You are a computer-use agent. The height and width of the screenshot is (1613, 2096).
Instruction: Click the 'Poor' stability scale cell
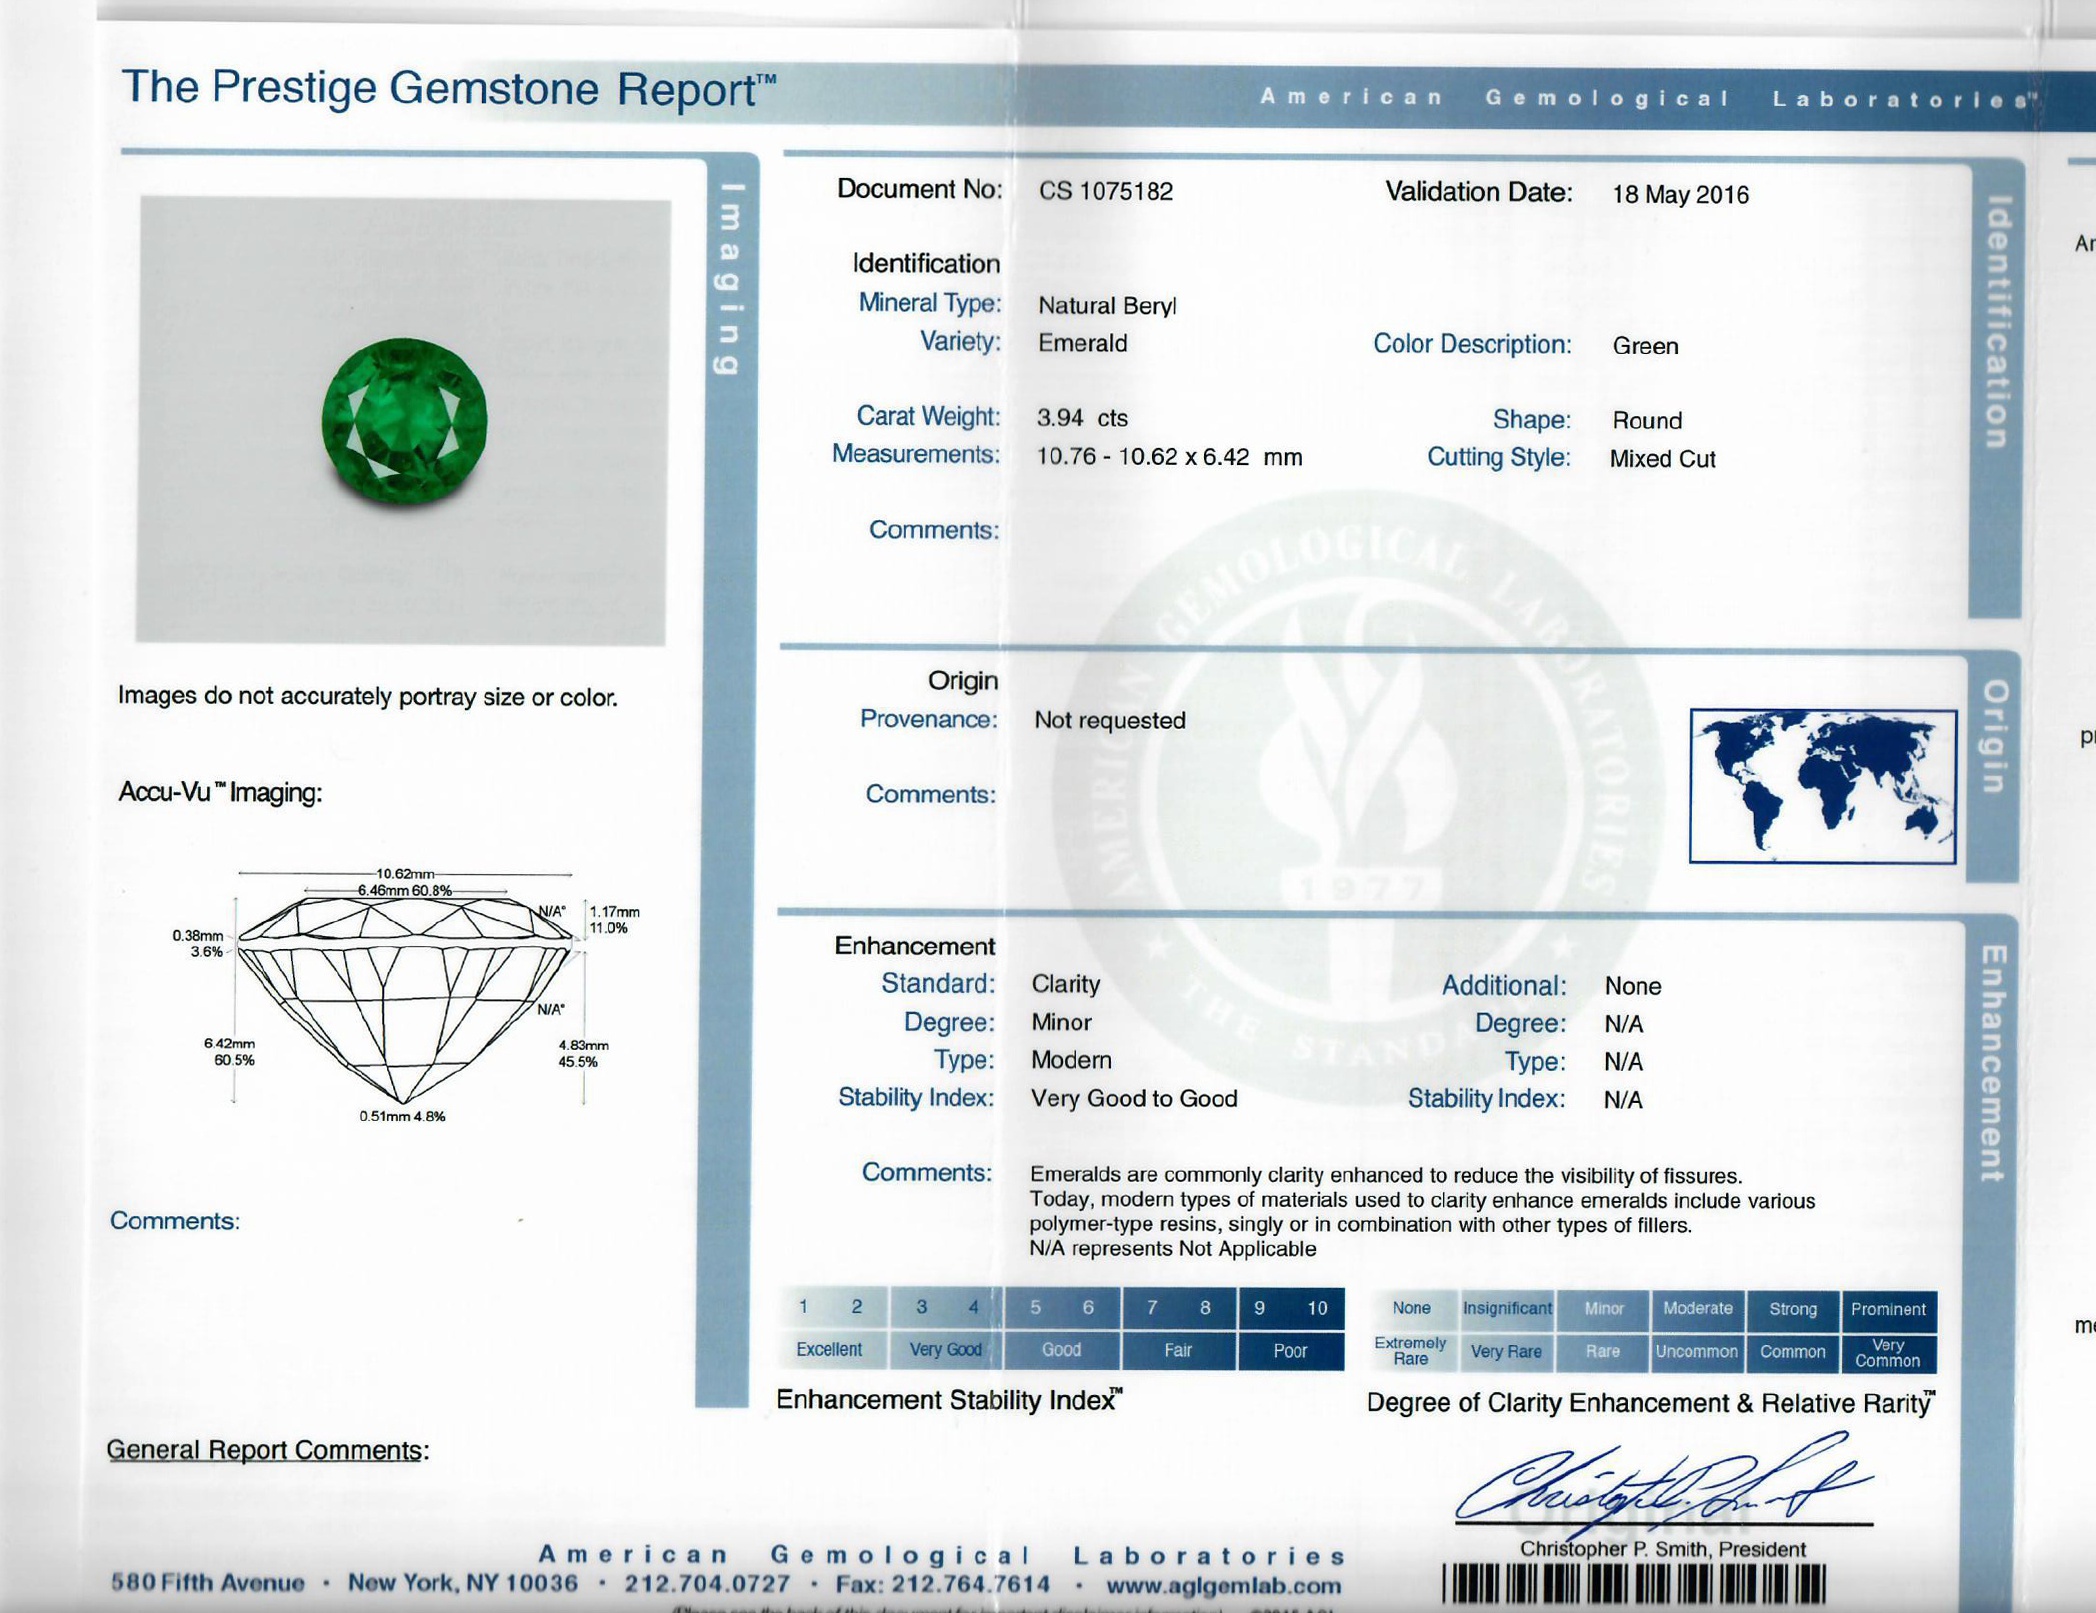point(1290,1351)
